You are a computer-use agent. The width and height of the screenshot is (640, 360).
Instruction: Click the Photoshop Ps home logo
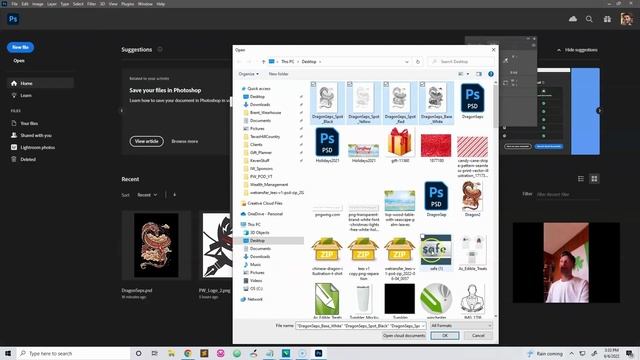(x=13, y=19)
